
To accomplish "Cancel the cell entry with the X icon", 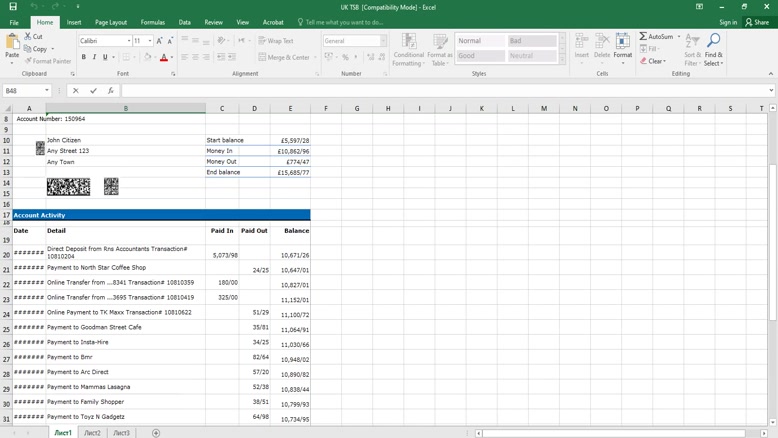I will point(76,91).
